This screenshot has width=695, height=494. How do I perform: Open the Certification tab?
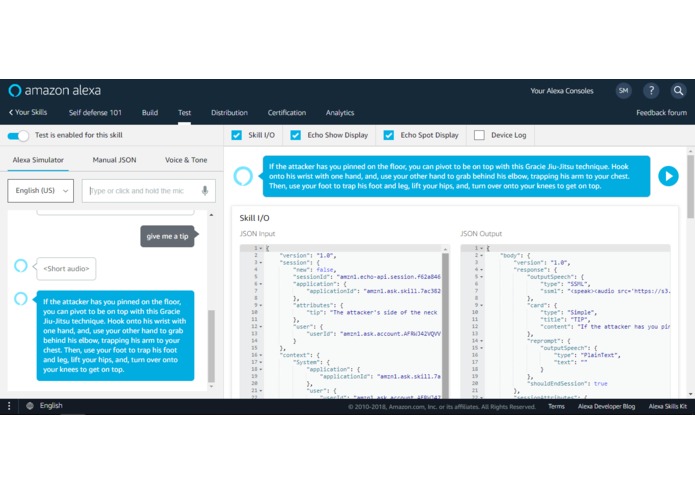point(287,113)
